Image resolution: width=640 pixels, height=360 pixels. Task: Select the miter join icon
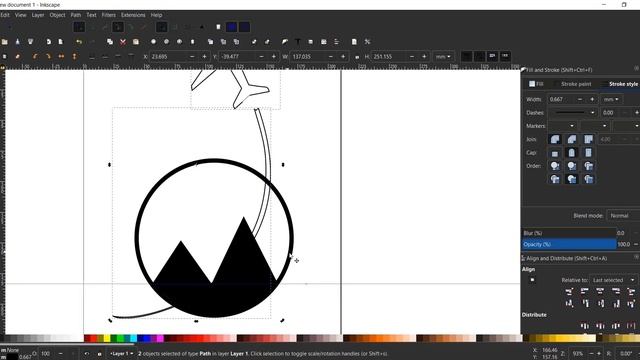[x=588, y=139]
